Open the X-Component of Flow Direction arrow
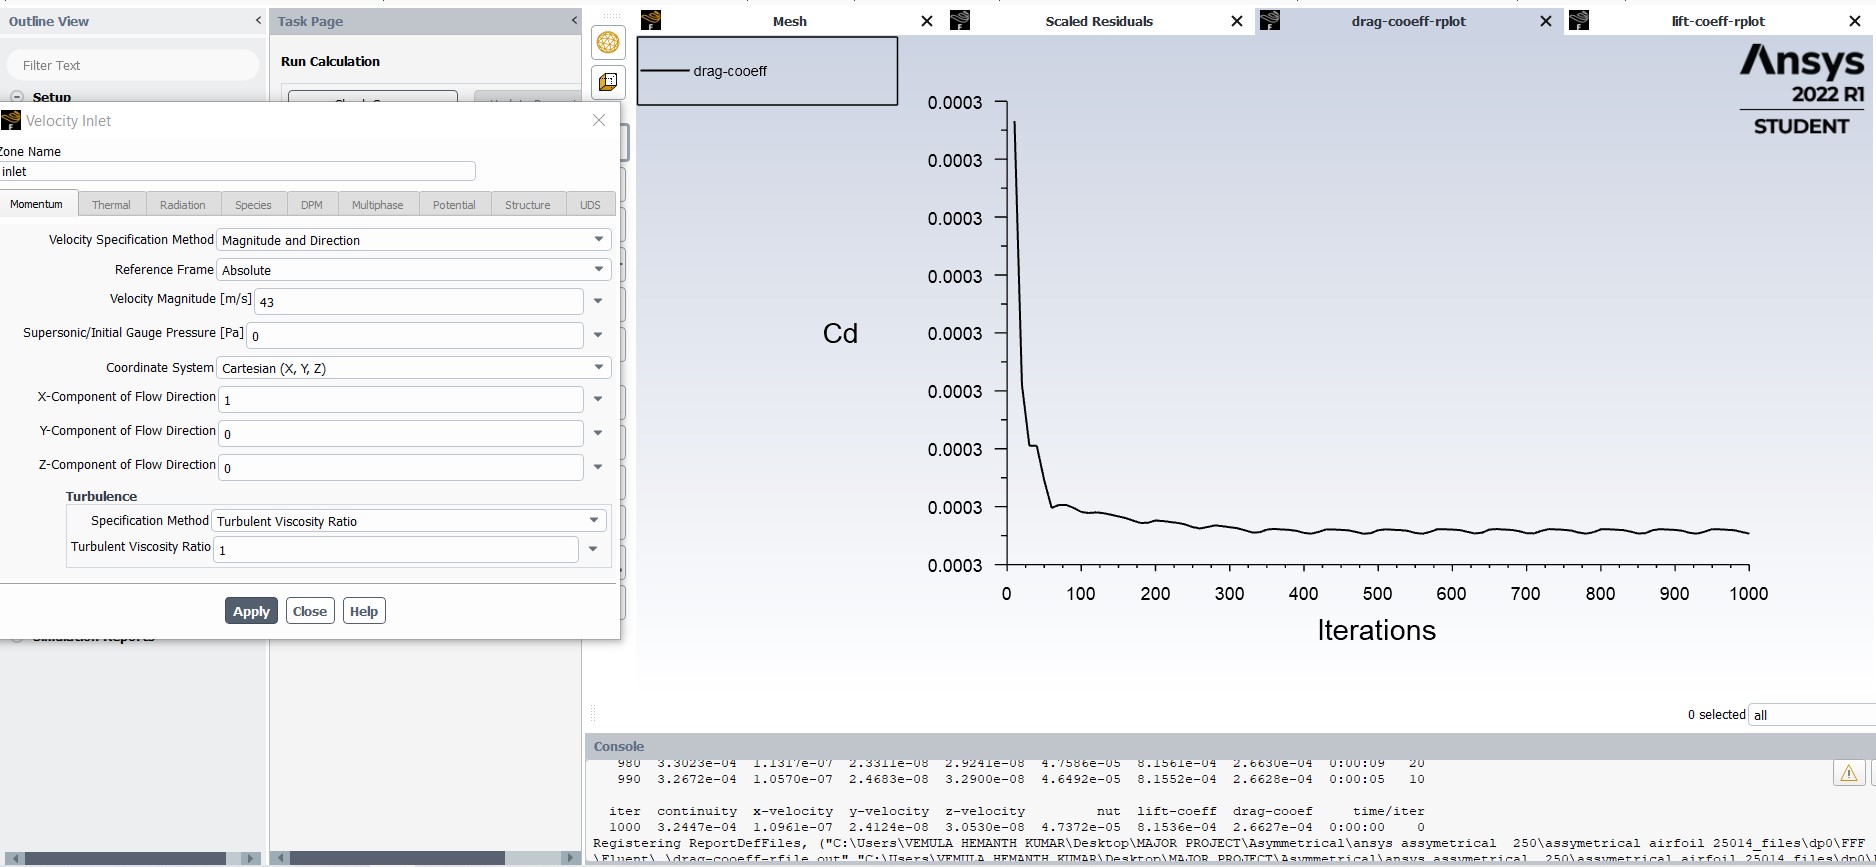 click(598, 399)
